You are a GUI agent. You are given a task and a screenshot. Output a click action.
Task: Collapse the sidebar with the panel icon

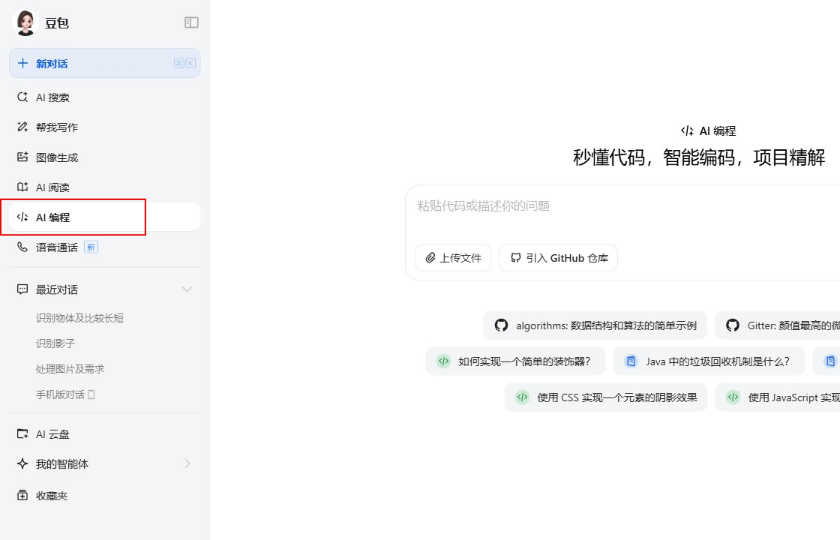pos(191,22)
